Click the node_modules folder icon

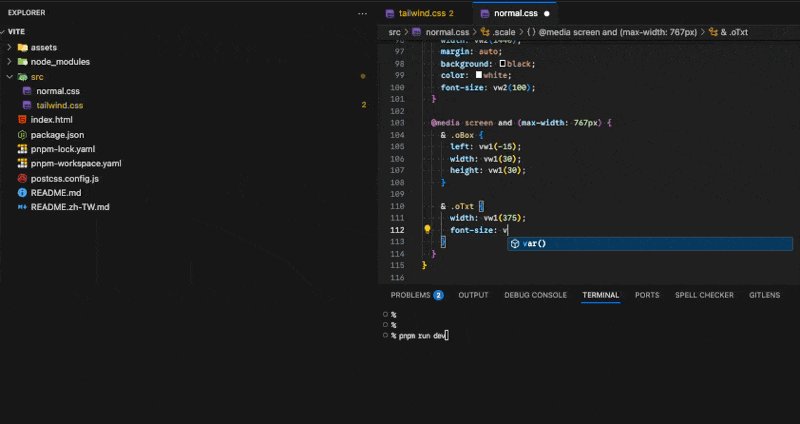coord(22,62)
